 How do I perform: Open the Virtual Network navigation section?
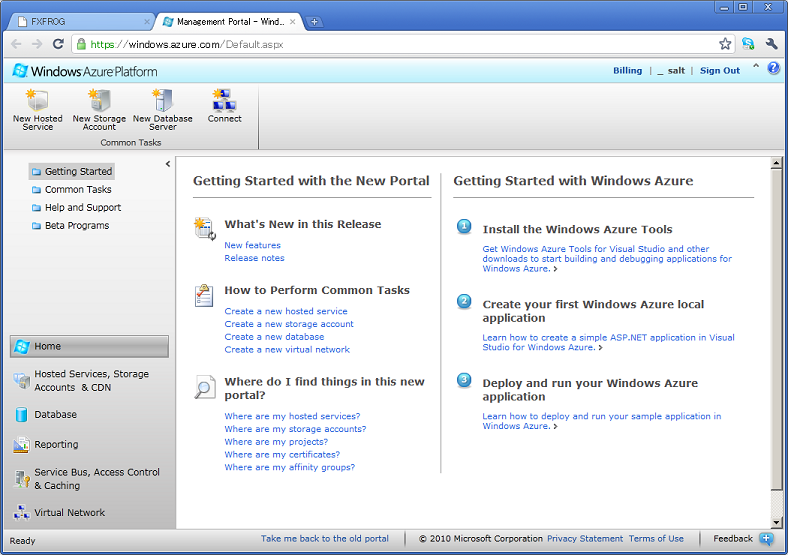pos(69,513)
